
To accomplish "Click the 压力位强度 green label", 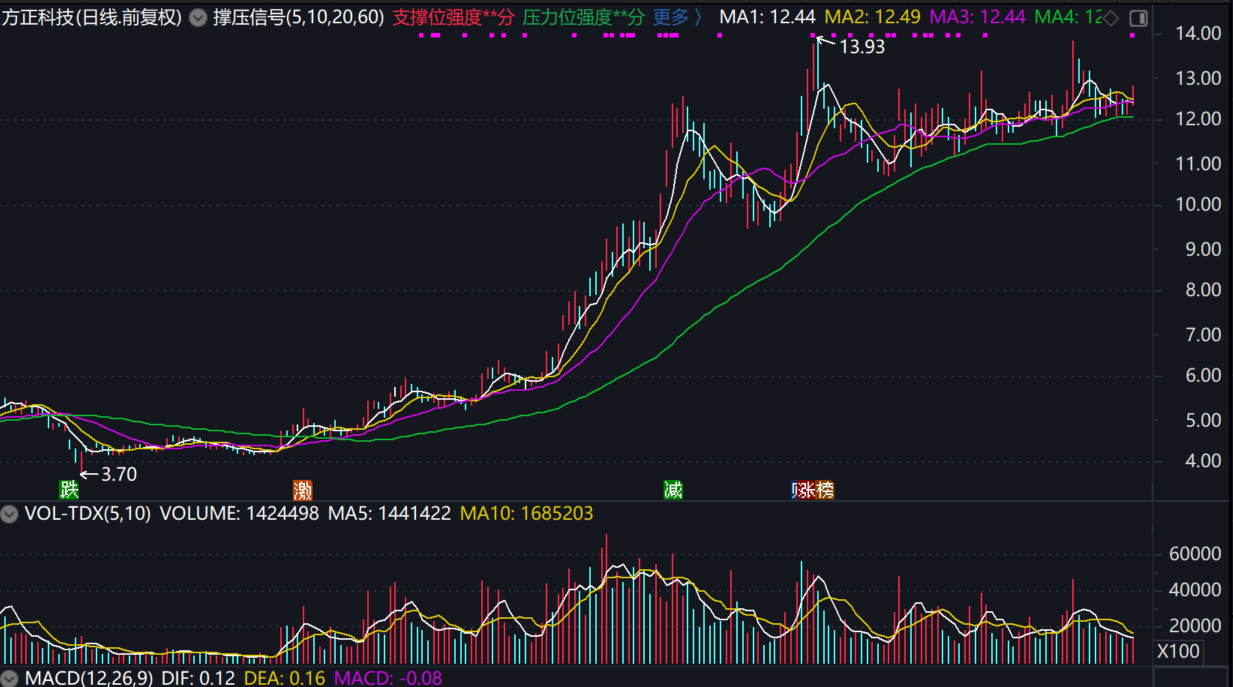I will pos(583,17).
